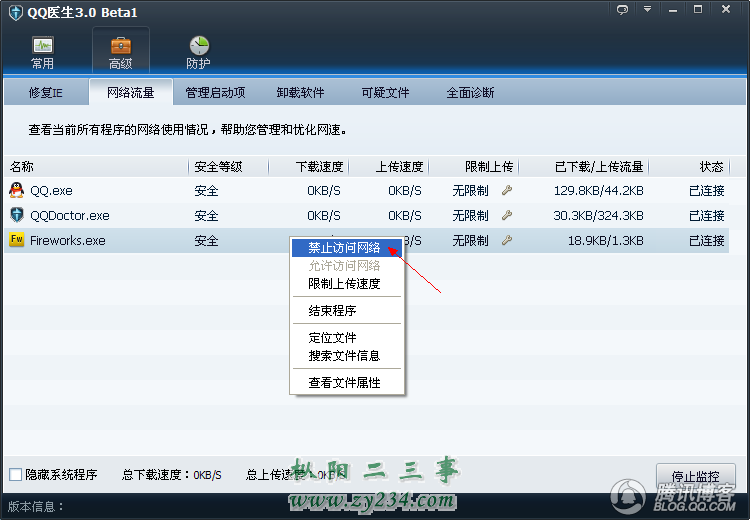750x520 pixels.
Task: Select the QQ.exe process name
Action: pyautogui.click(x=51, y=191)
